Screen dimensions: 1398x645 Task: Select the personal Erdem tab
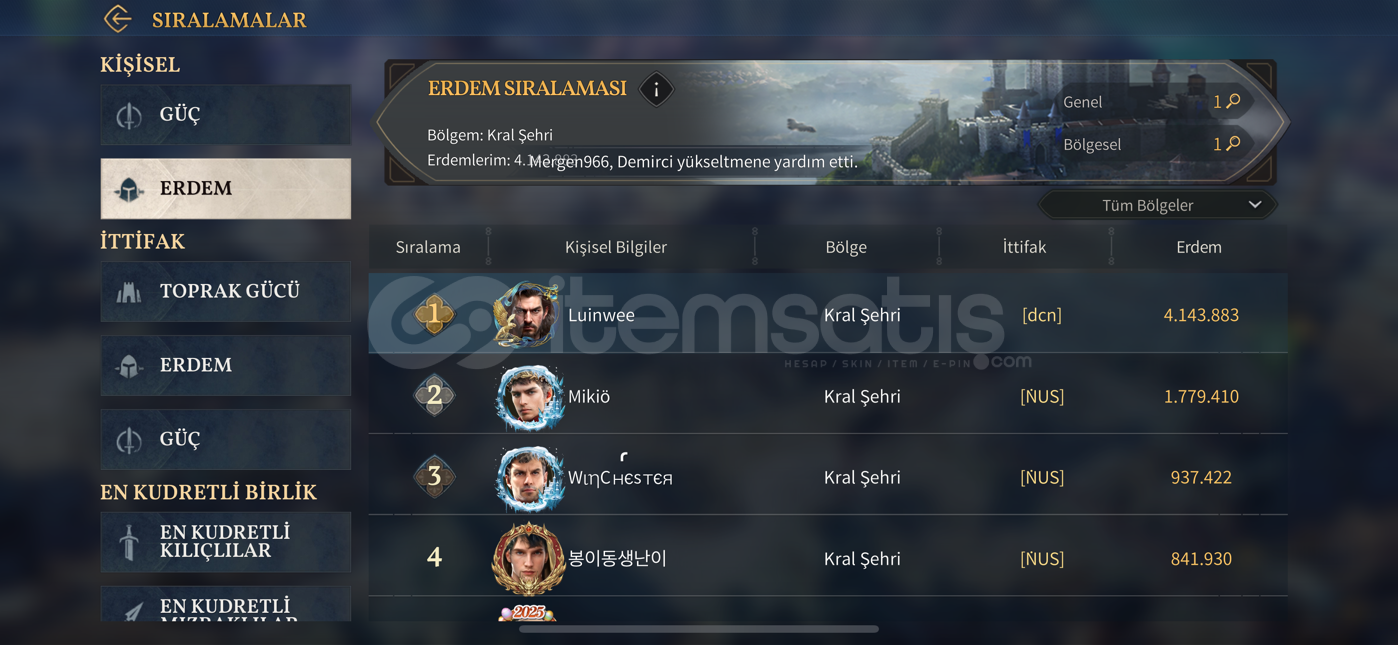(x=226, y=188)
